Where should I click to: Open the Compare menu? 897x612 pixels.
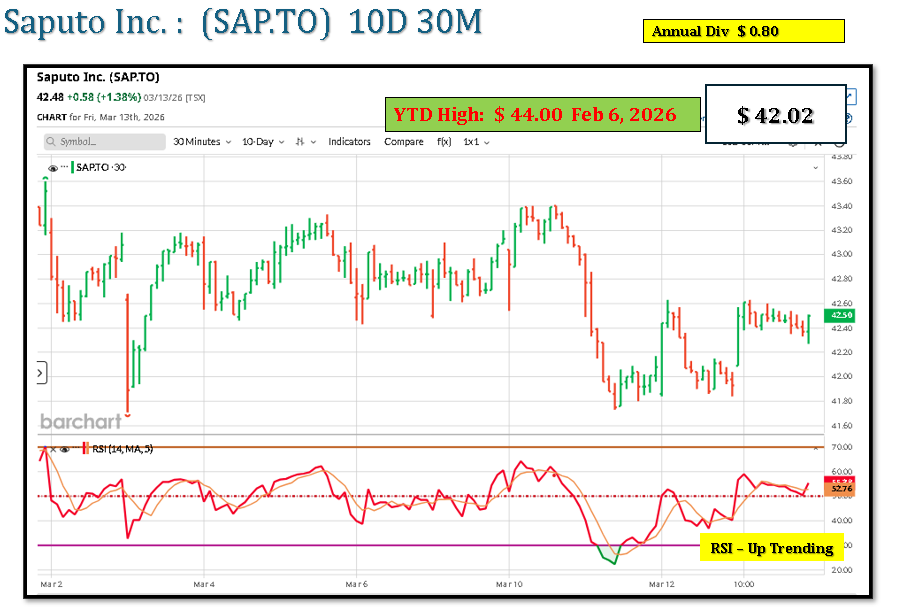pyautogui.click(x=404, y=142)
